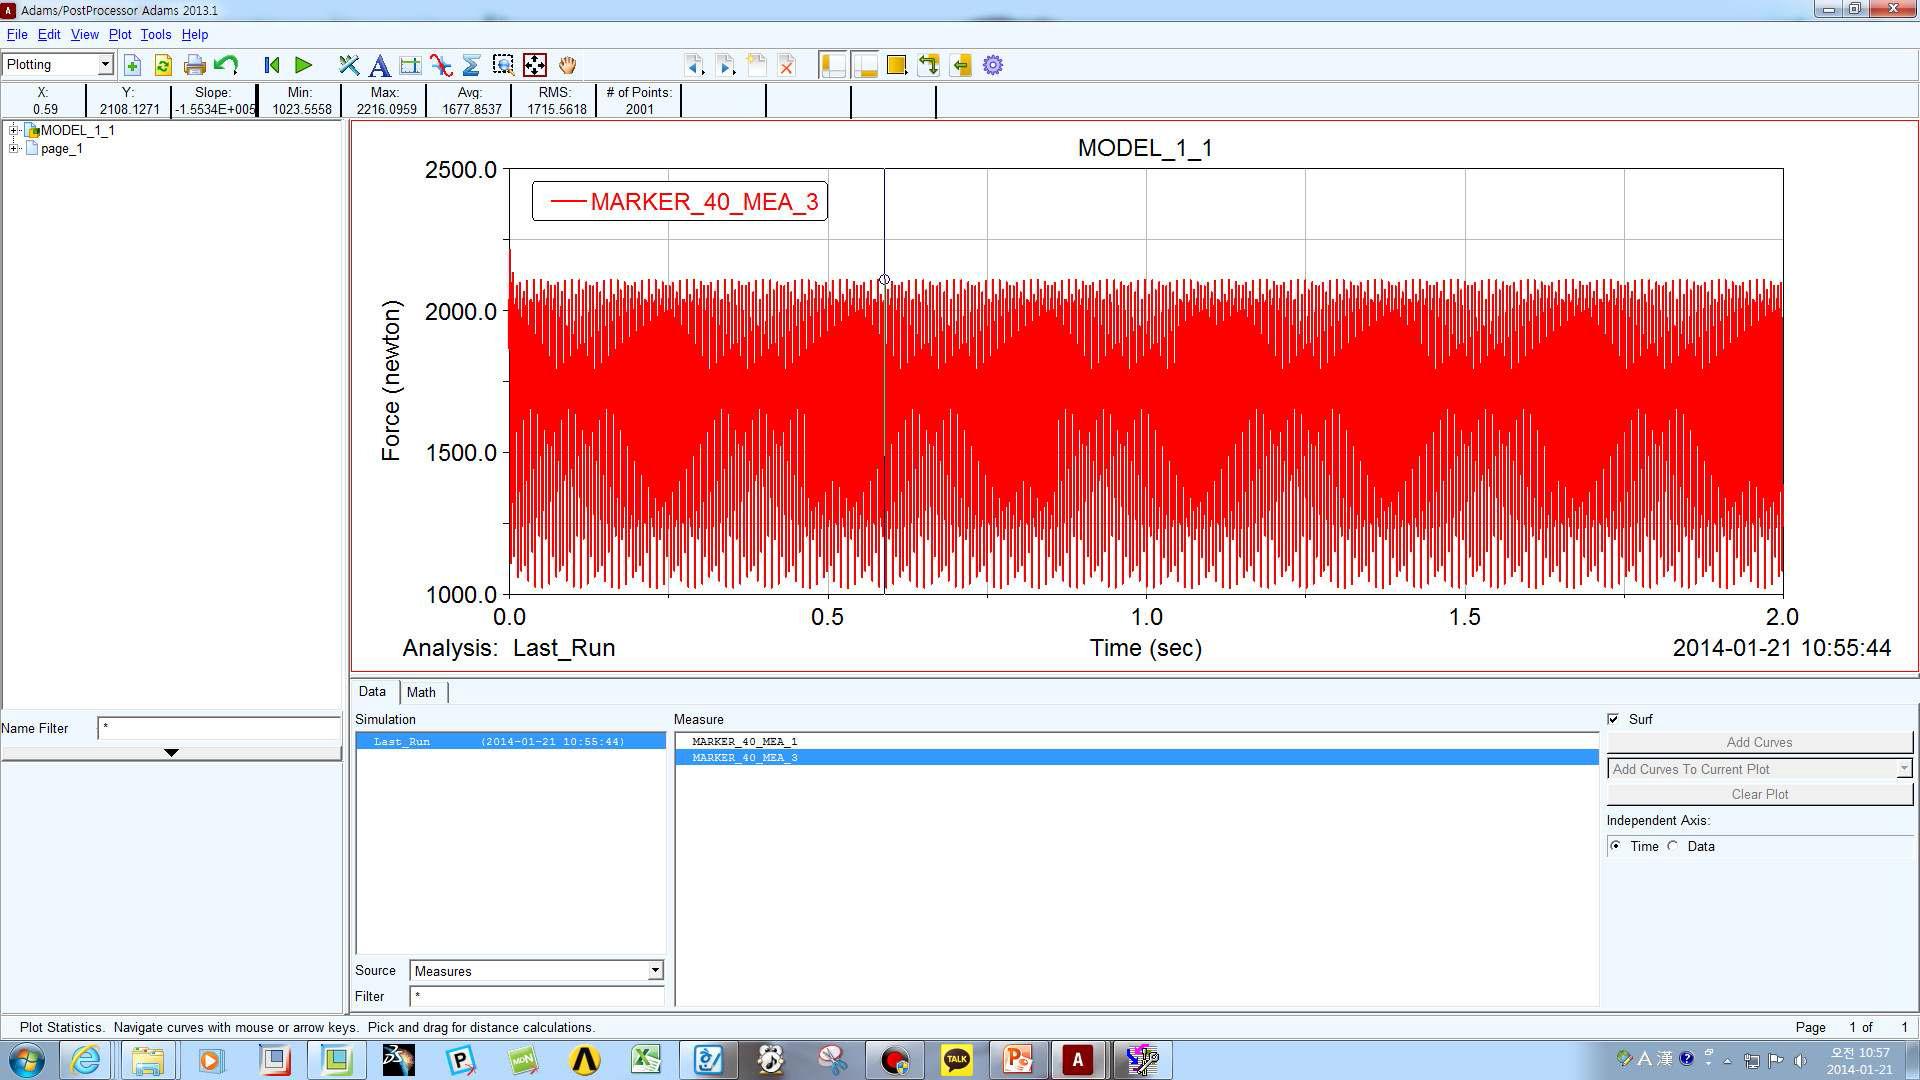Screen dimensions: 1920x1080
Task: Toggle the Surf checkbox
Action: coord(1613,719)
